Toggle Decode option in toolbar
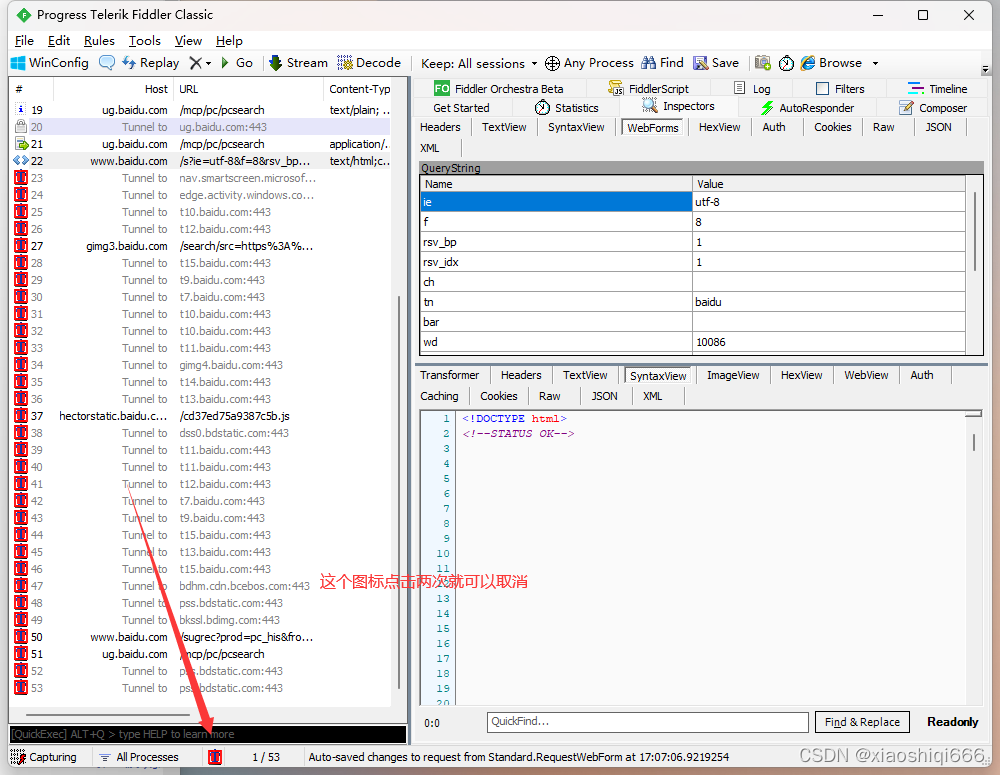Image resolution: width=1000 pixels, height=775 pixels. (369, 63)
